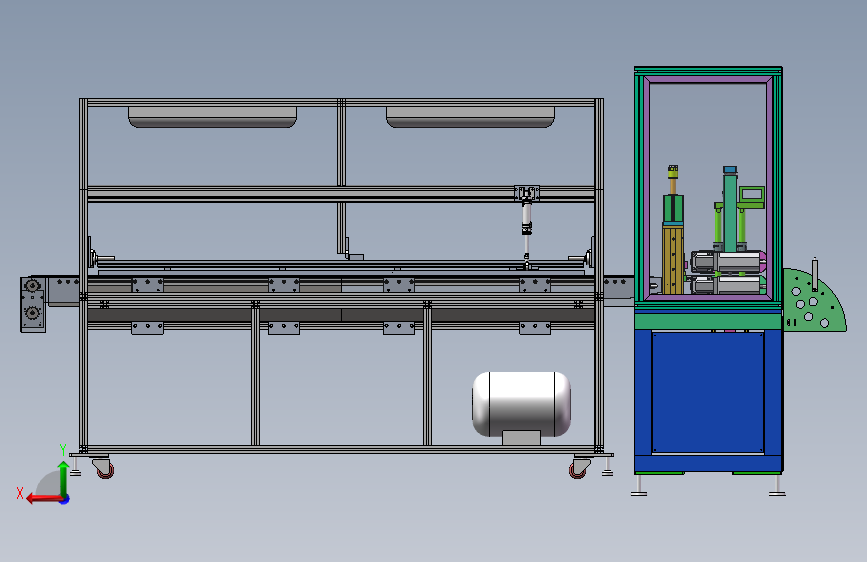Select the small green display screen in the enclosure

[x=751, y=194]
